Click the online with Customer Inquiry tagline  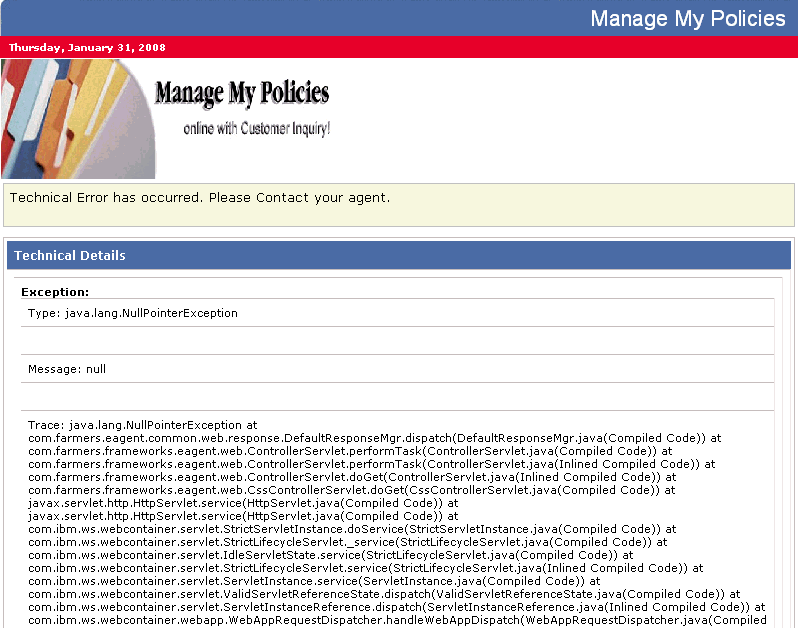click(x=256, y=129)
